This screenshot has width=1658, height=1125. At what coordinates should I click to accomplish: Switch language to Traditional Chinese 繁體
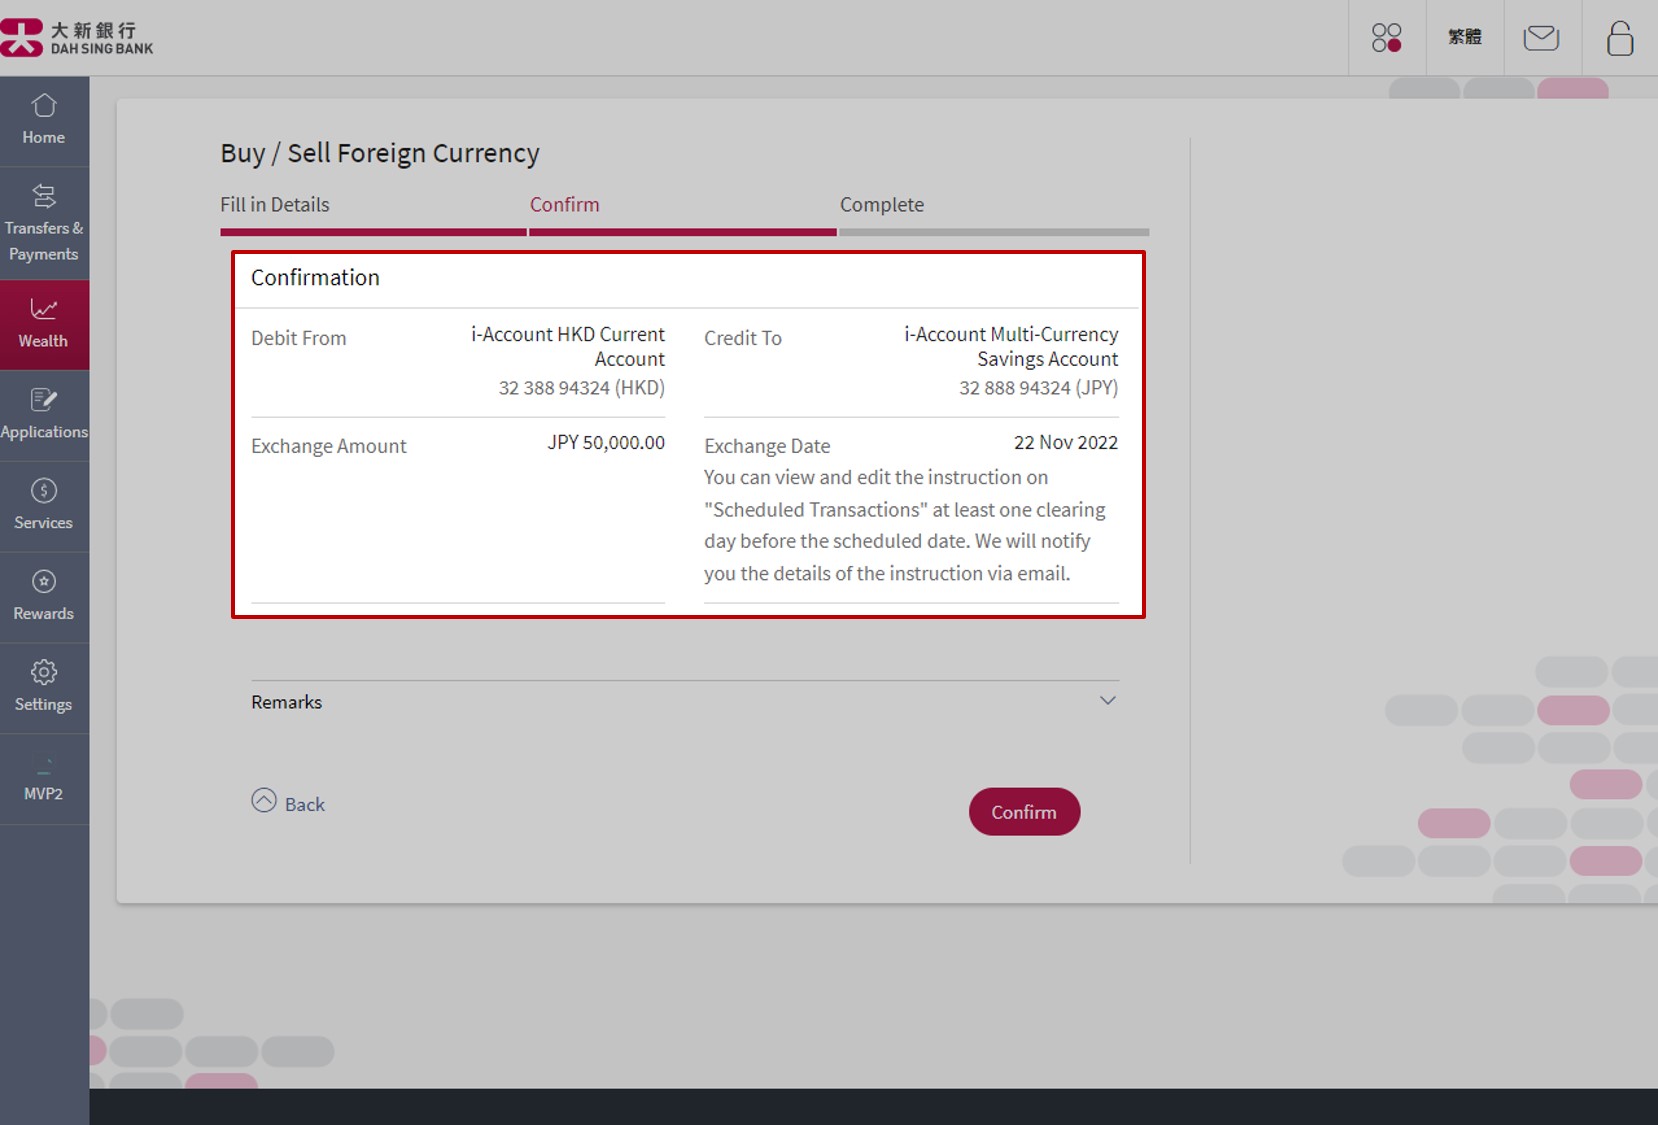pos(1465,37)
